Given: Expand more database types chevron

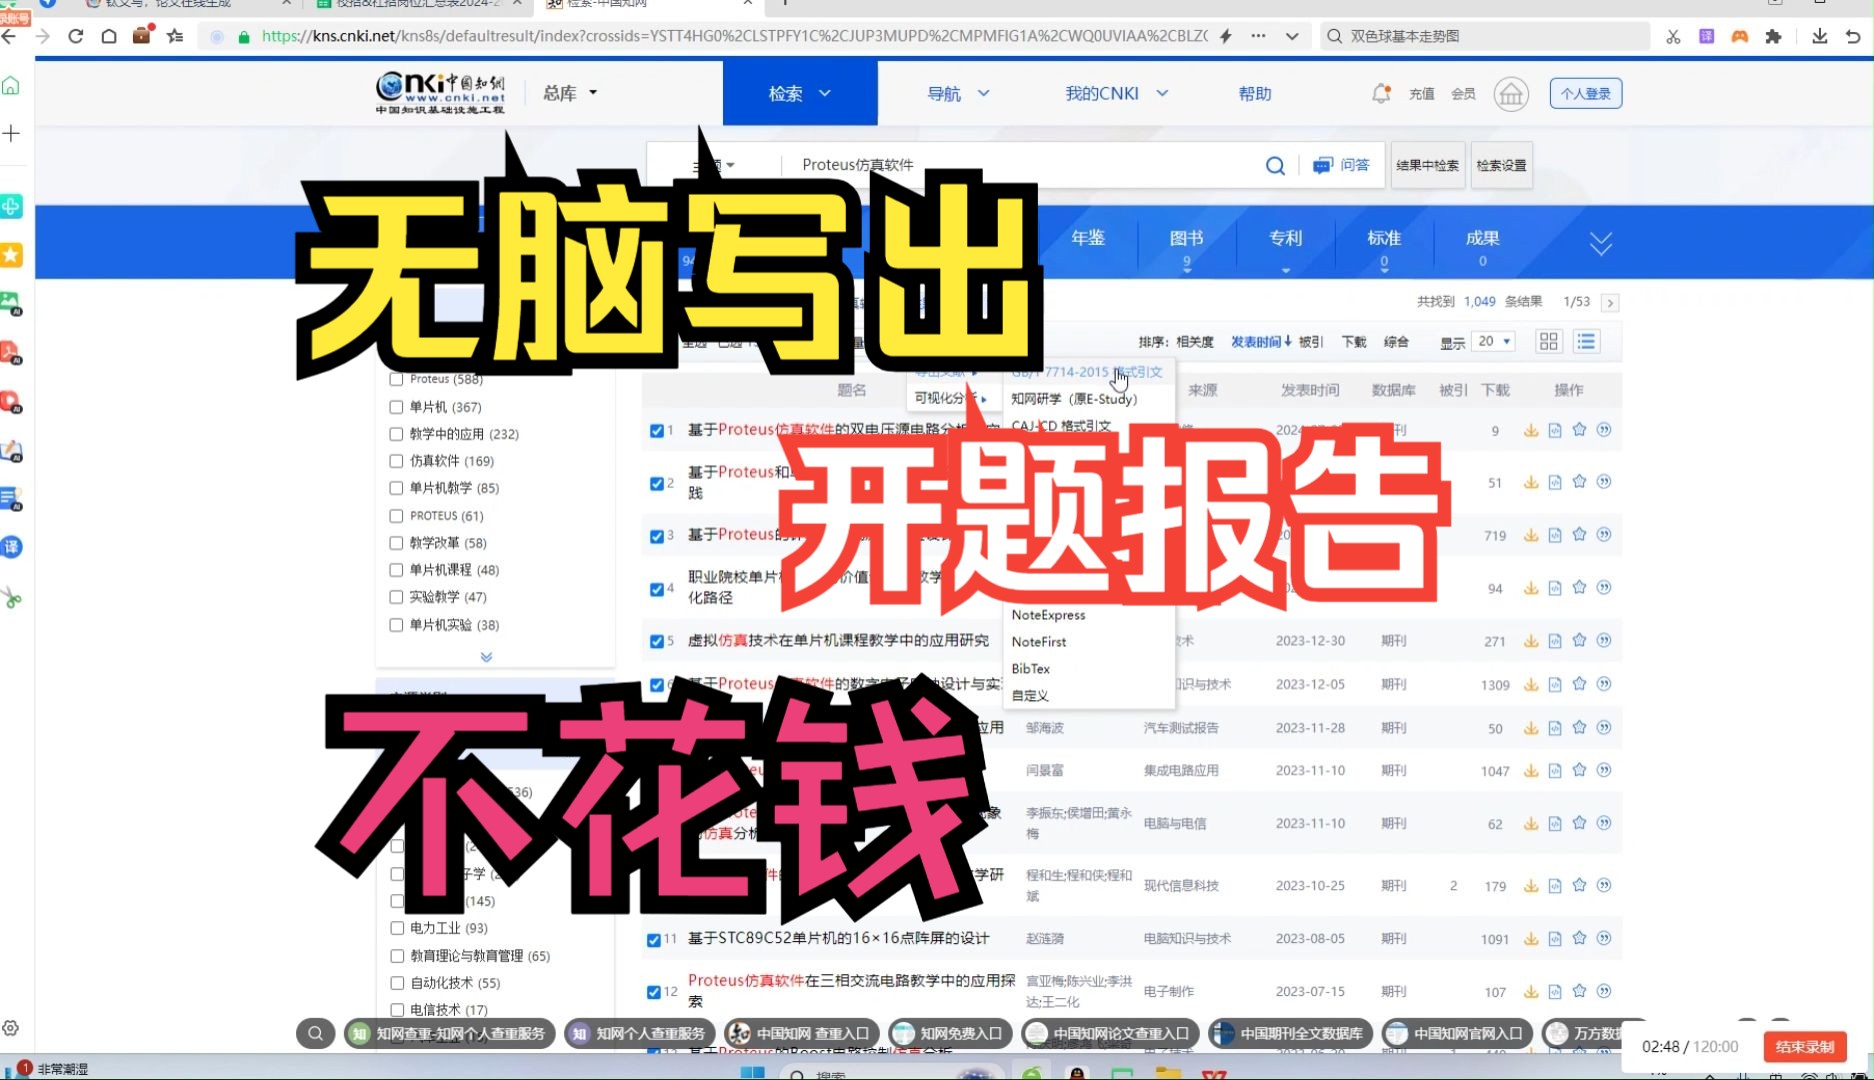Looking at the screenshot, I should point(1600,243).
